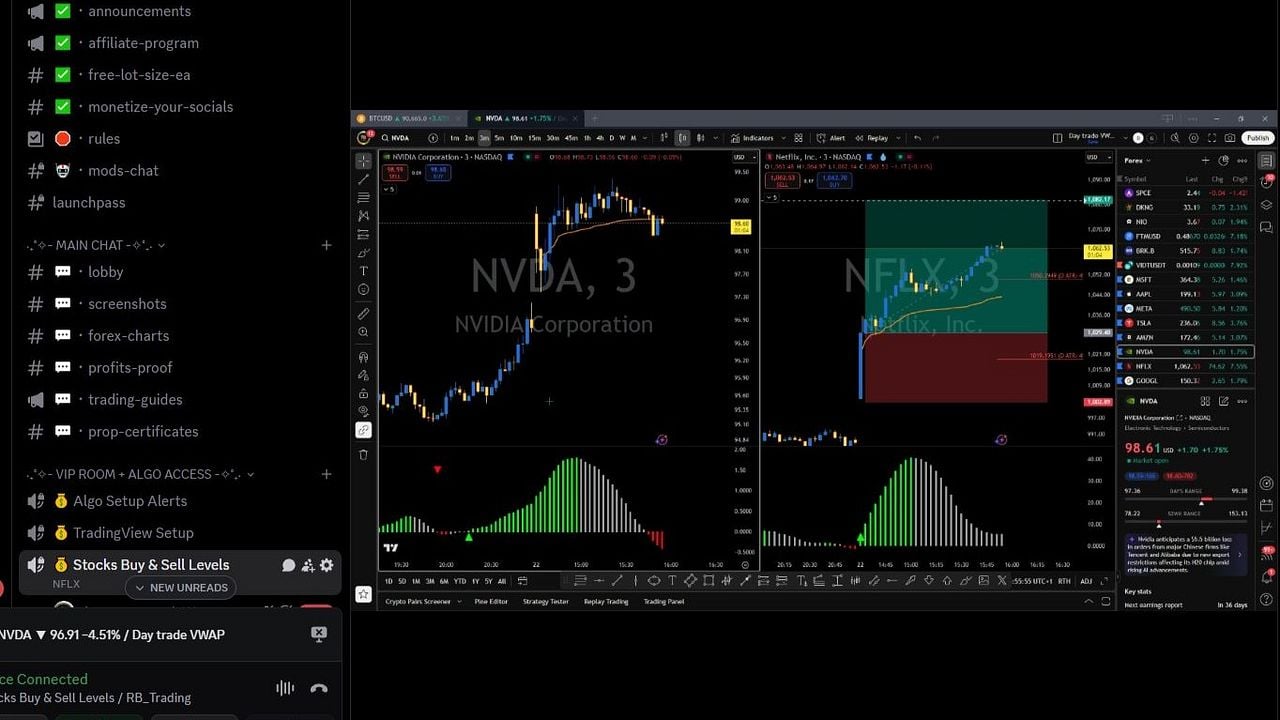The image size is (1280, 720).
Task: Select the 15m timeframe
Action: click(534, 138)
